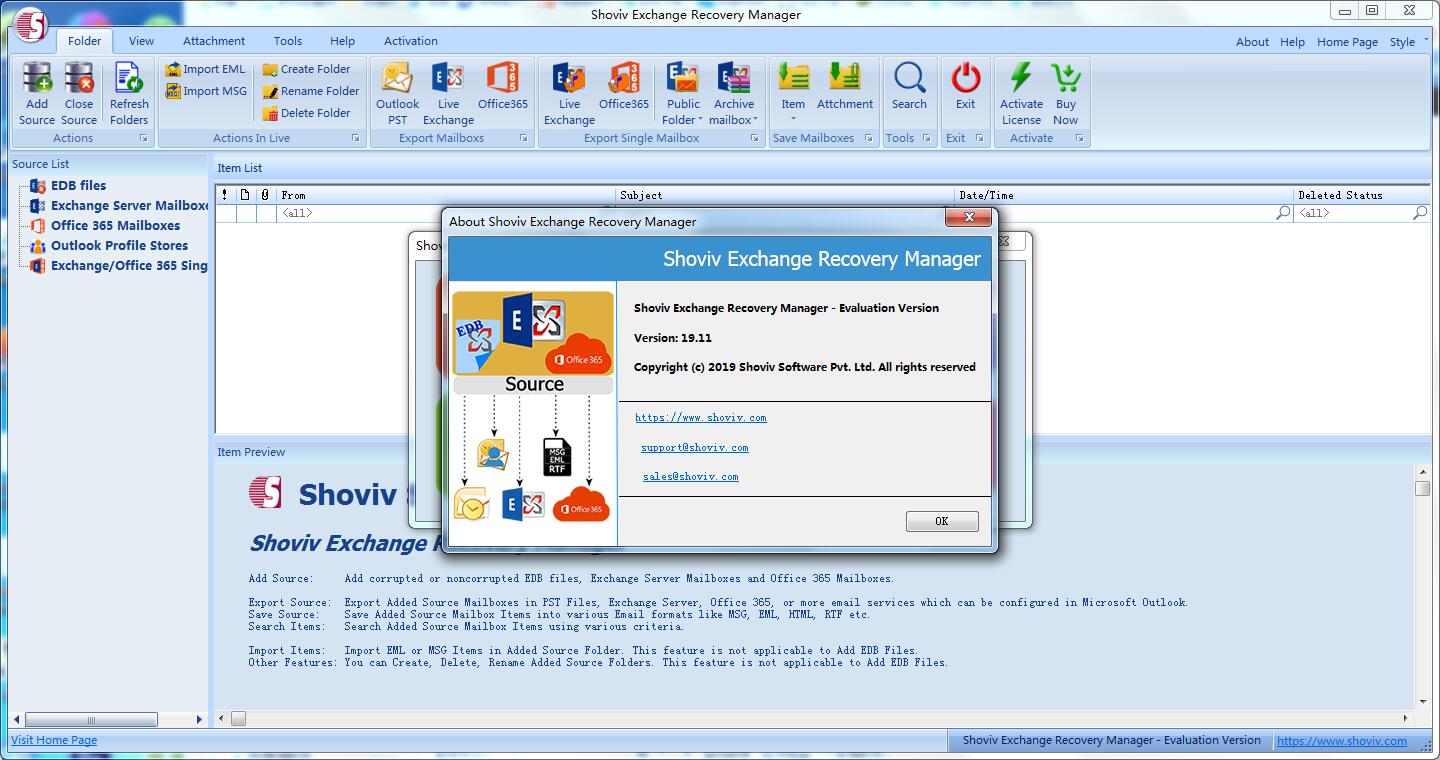Screen dimensions: 1440x760
Task: Click About in the top-right menu
Action: 1252,42
